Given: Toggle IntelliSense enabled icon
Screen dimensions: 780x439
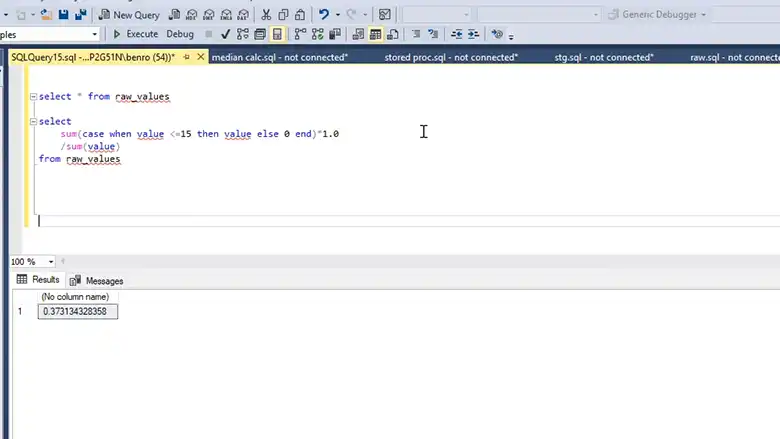Looking at the screenshot, I should click(277, 34).
